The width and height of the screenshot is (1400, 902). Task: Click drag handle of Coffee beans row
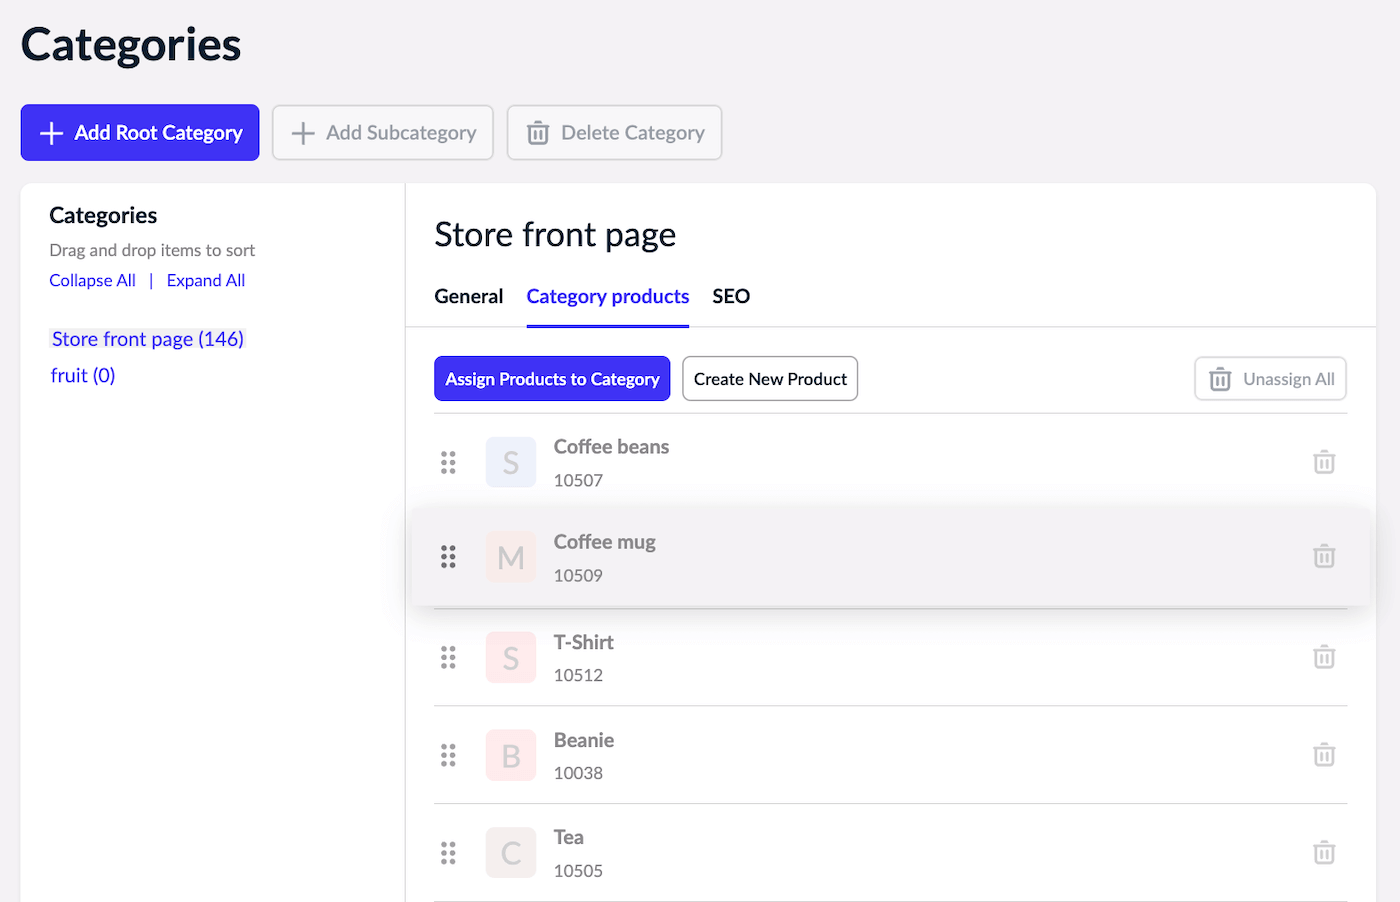coord(448,462)
